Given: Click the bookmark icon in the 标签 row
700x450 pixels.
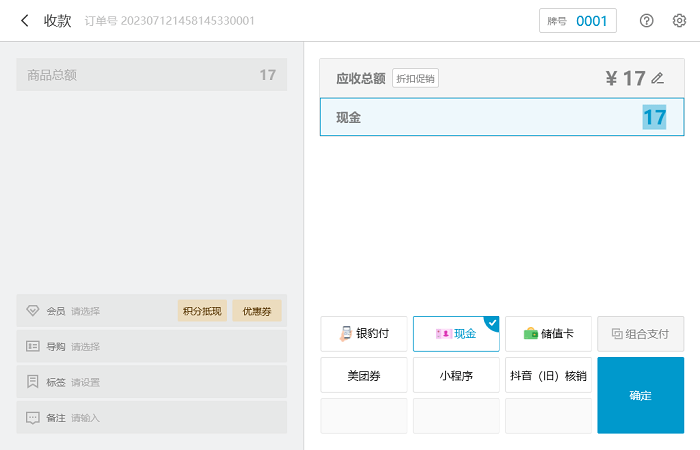Looking at the screenshot, I should pyautogui.click(x=33, y=382).
